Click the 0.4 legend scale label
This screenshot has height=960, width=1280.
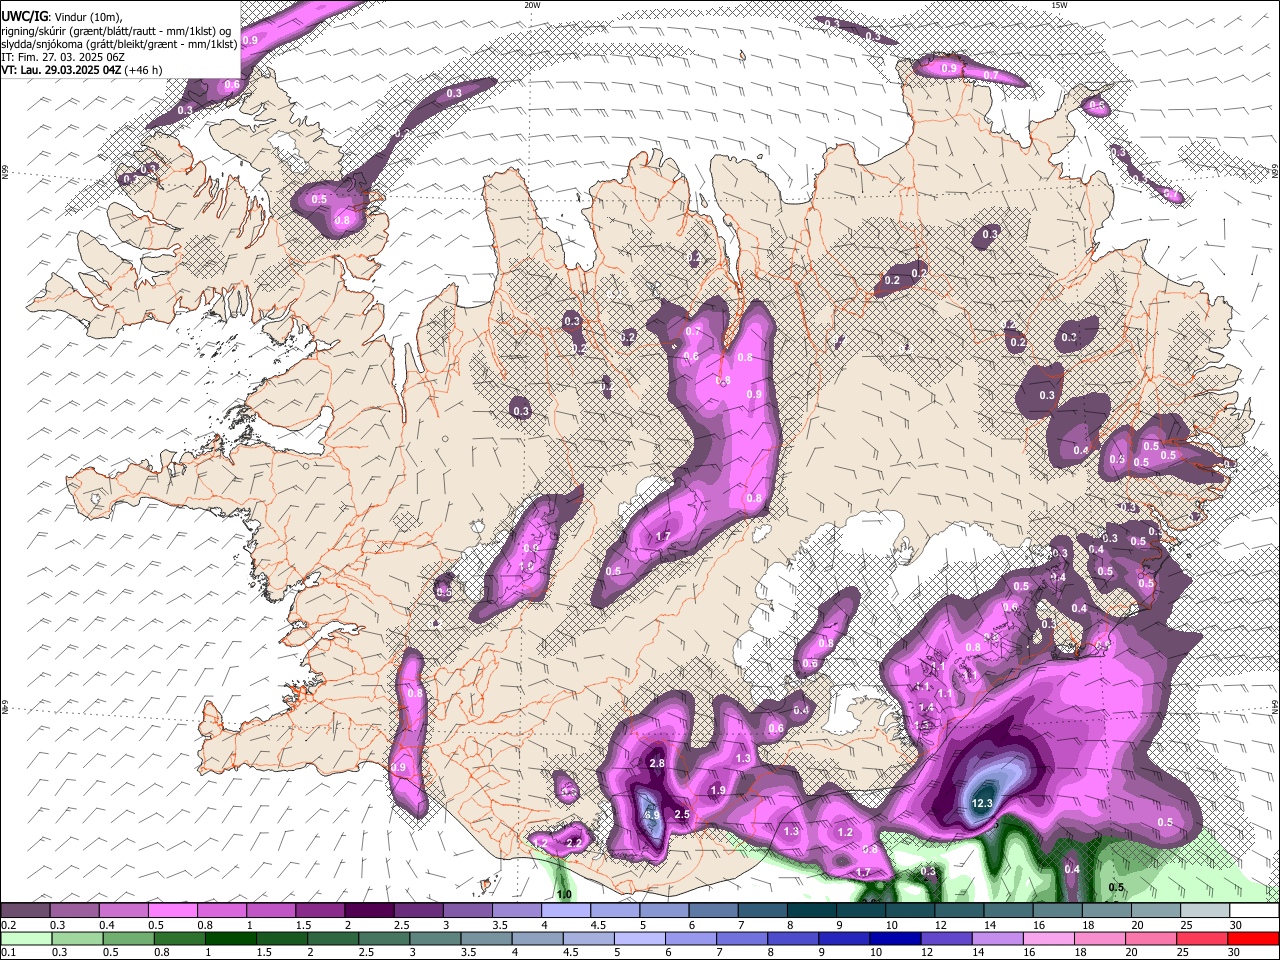pos(105,925)
